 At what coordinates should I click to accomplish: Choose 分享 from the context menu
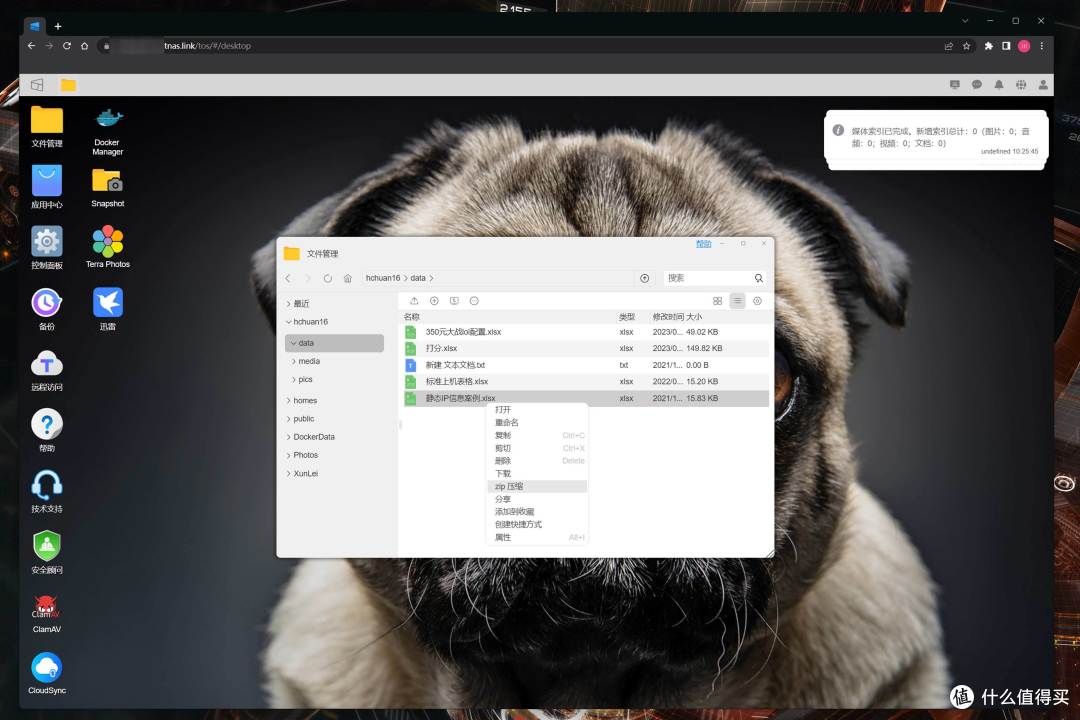[x=537, y=499]
